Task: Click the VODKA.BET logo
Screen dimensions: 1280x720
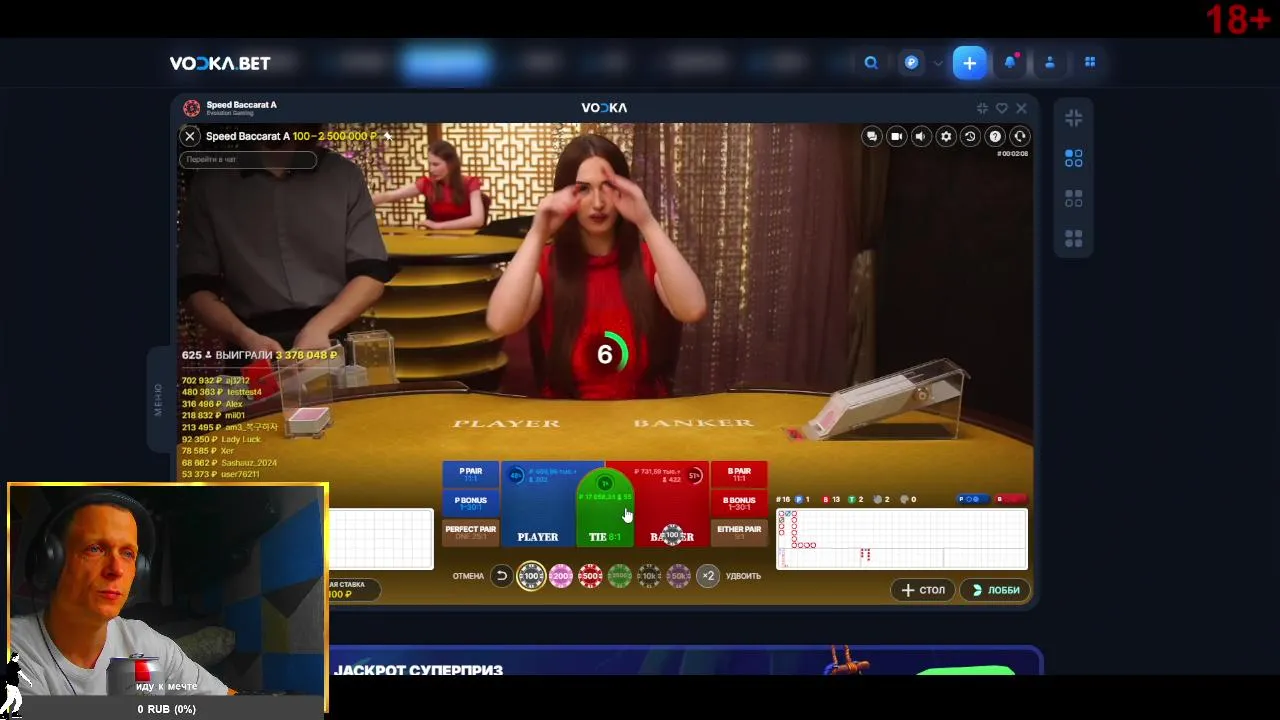Action: tap(220, 63)
